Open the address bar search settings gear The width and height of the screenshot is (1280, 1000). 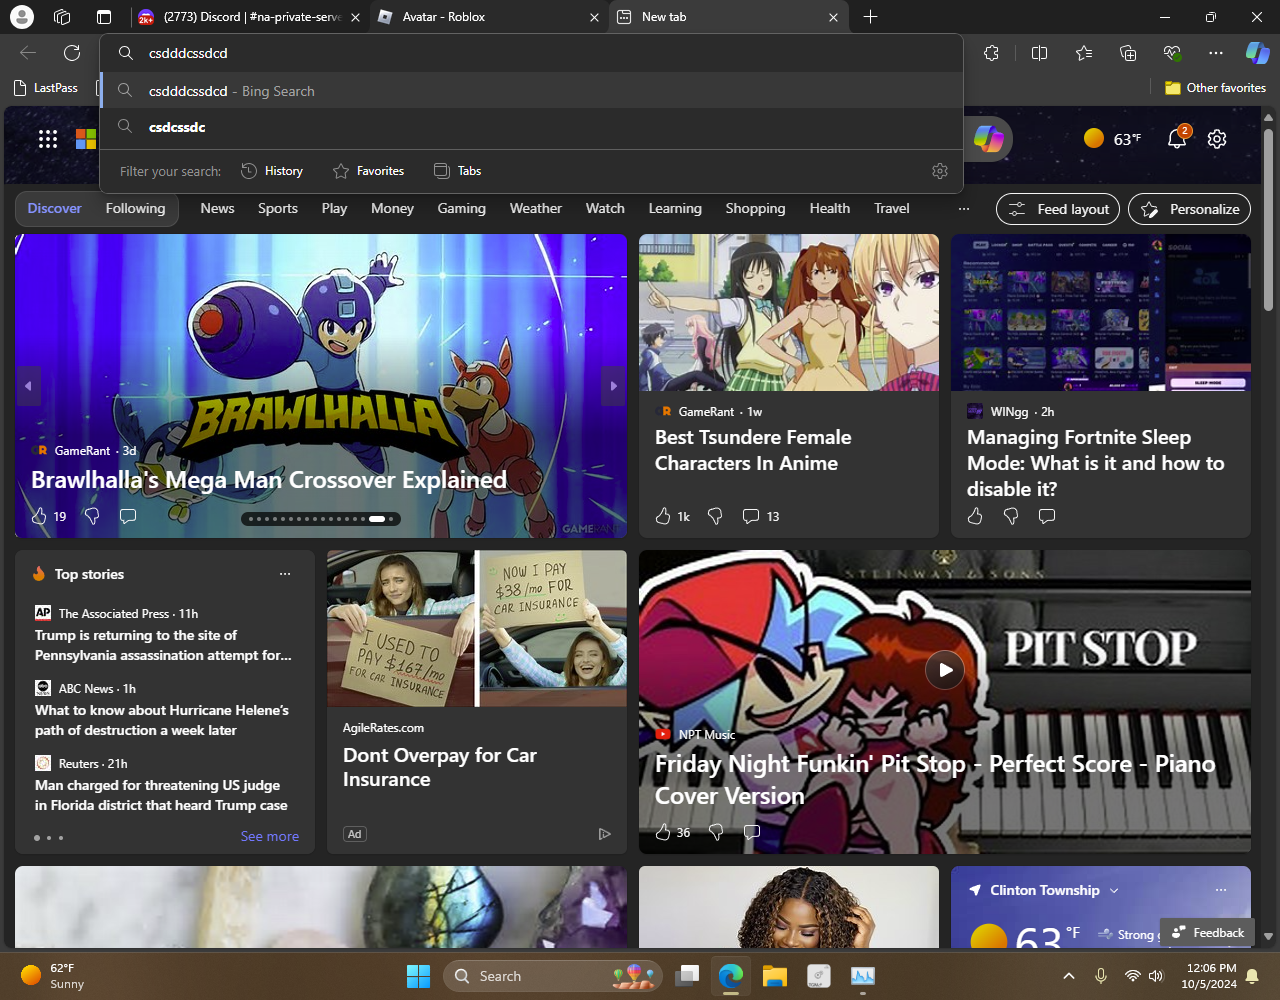point(940,171)
